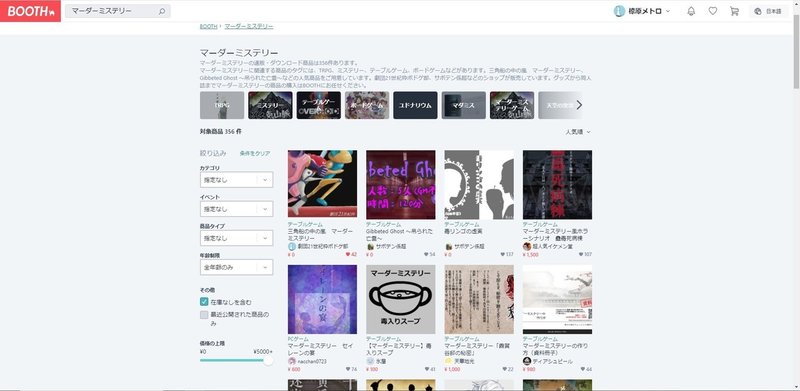Click the shop avatar under Gibbeted Ghost
Screen dimensions: 800x391
(370, 247)
